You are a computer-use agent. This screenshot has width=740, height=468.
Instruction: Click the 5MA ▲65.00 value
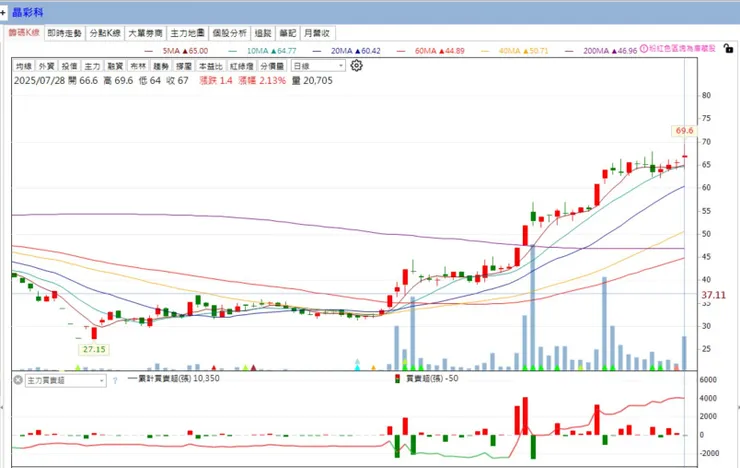pyautogui.click(x=185, y=51)
